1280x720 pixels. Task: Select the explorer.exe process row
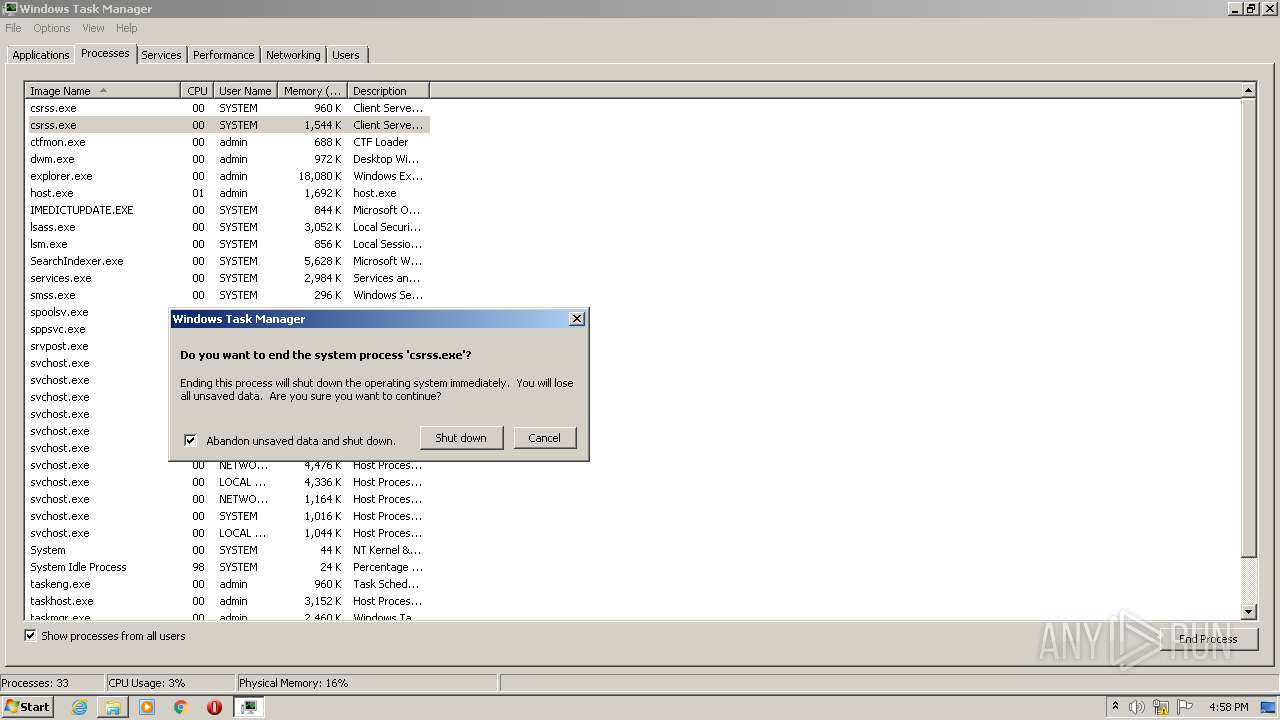(228, 176)
